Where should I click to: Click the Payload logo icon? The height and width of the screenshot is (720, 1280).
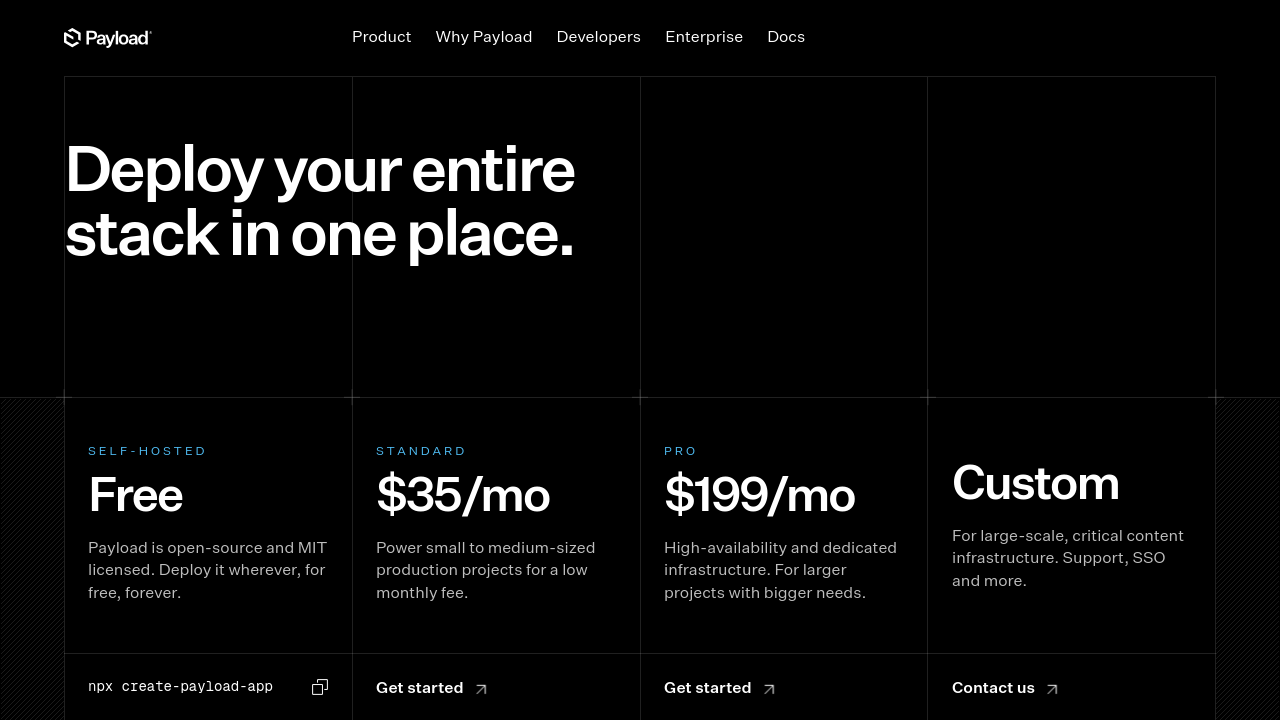72,38
